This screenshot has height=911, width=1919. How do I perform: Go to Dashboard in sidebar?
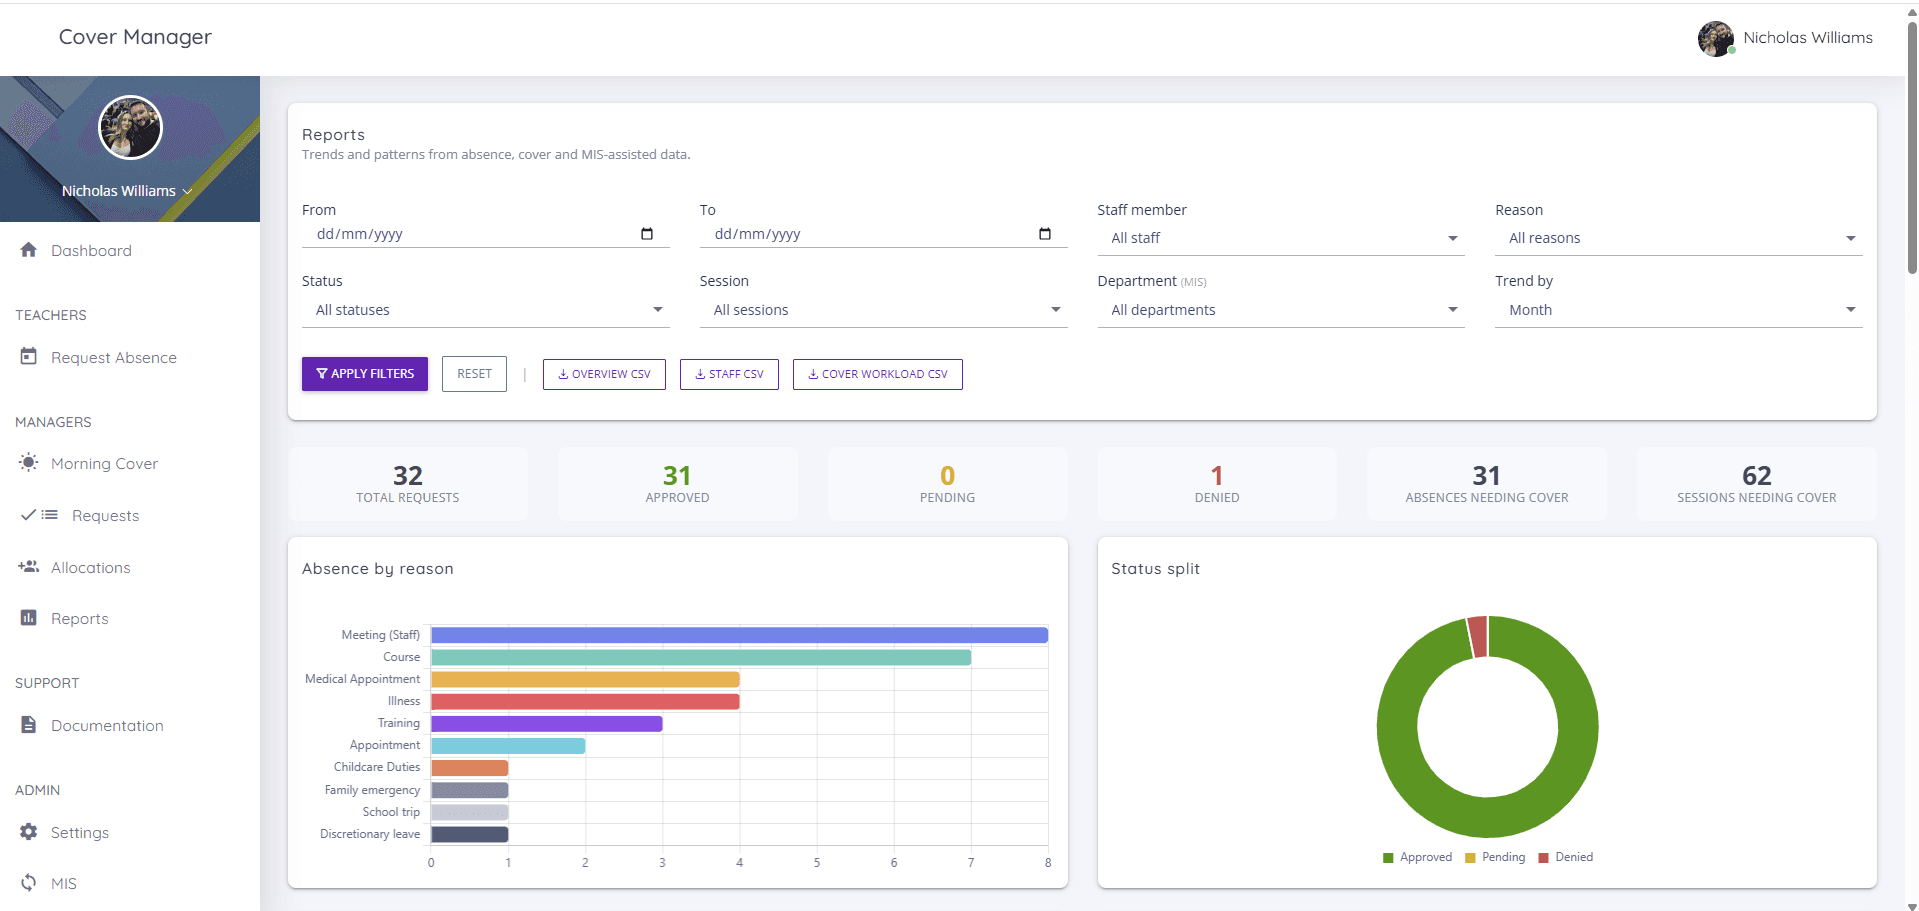coord(91,250)
